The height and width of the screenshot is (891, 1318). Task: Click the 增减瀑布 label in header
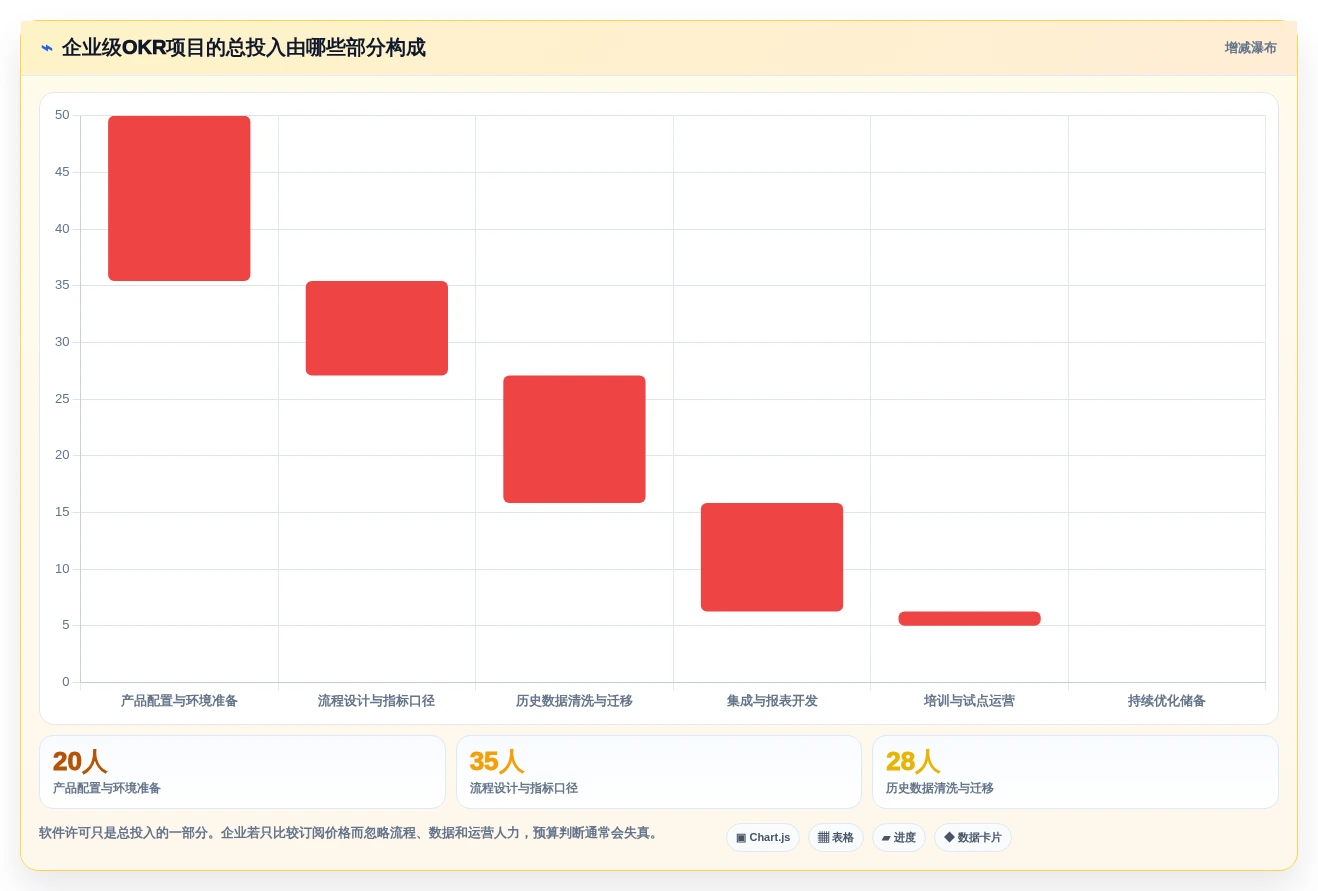(x=1250, y=48)
